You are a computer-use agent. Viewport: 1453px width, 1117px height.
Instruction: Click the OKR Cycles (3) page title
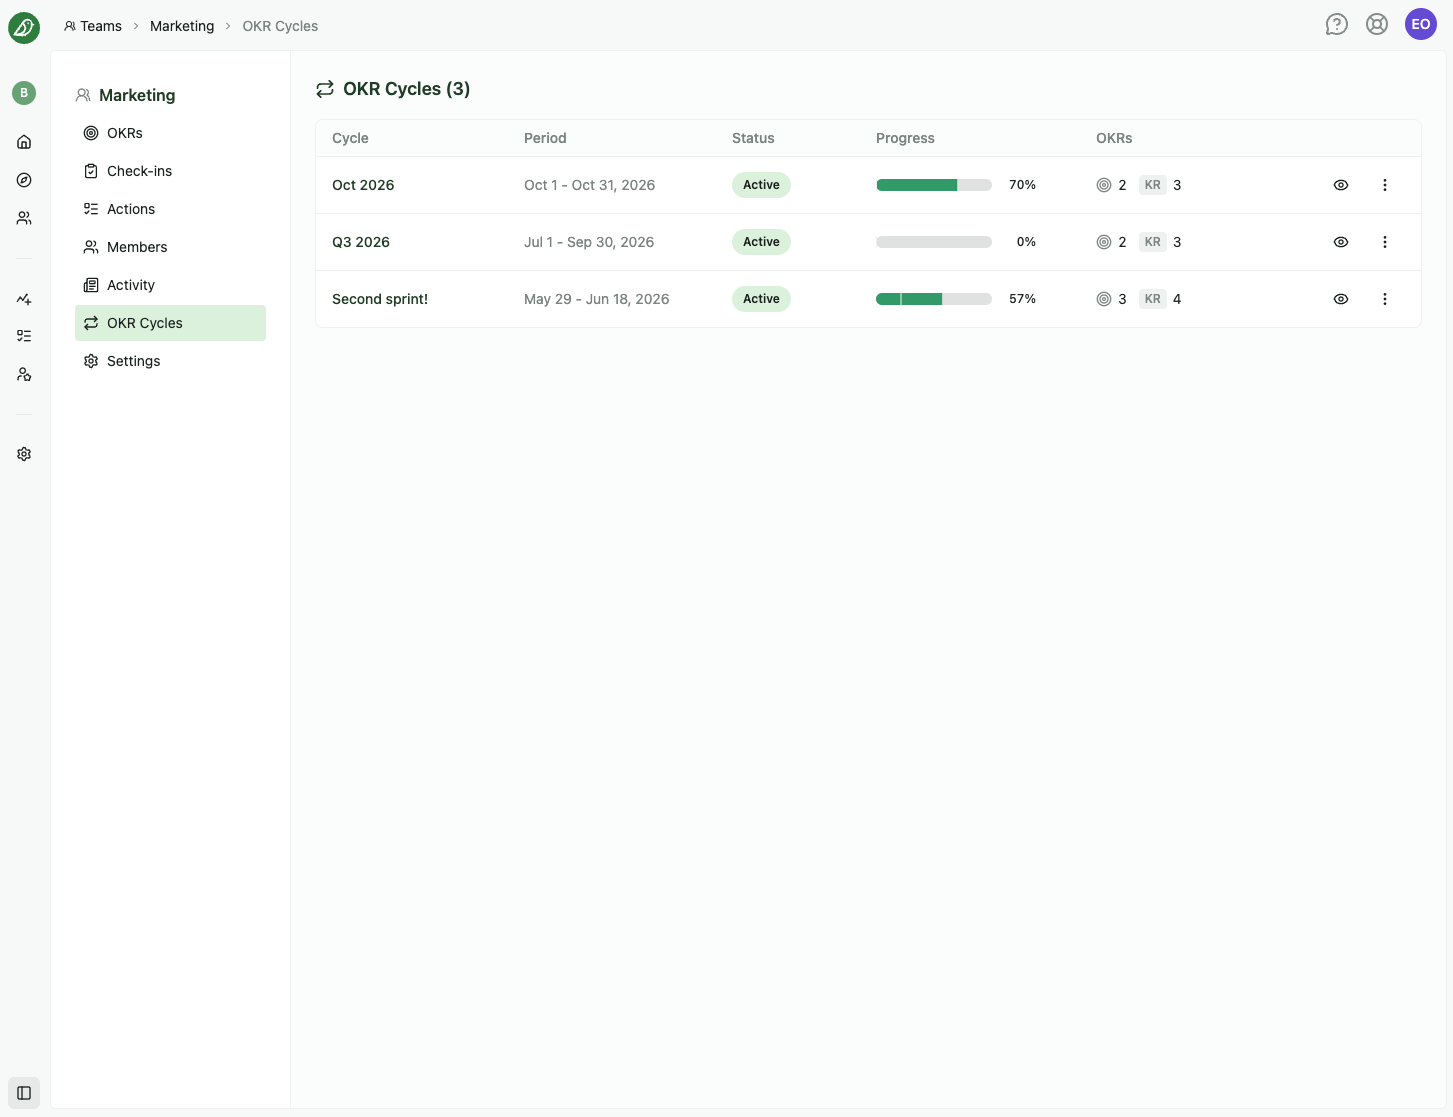pyautogui.click(x=406, y=89)
